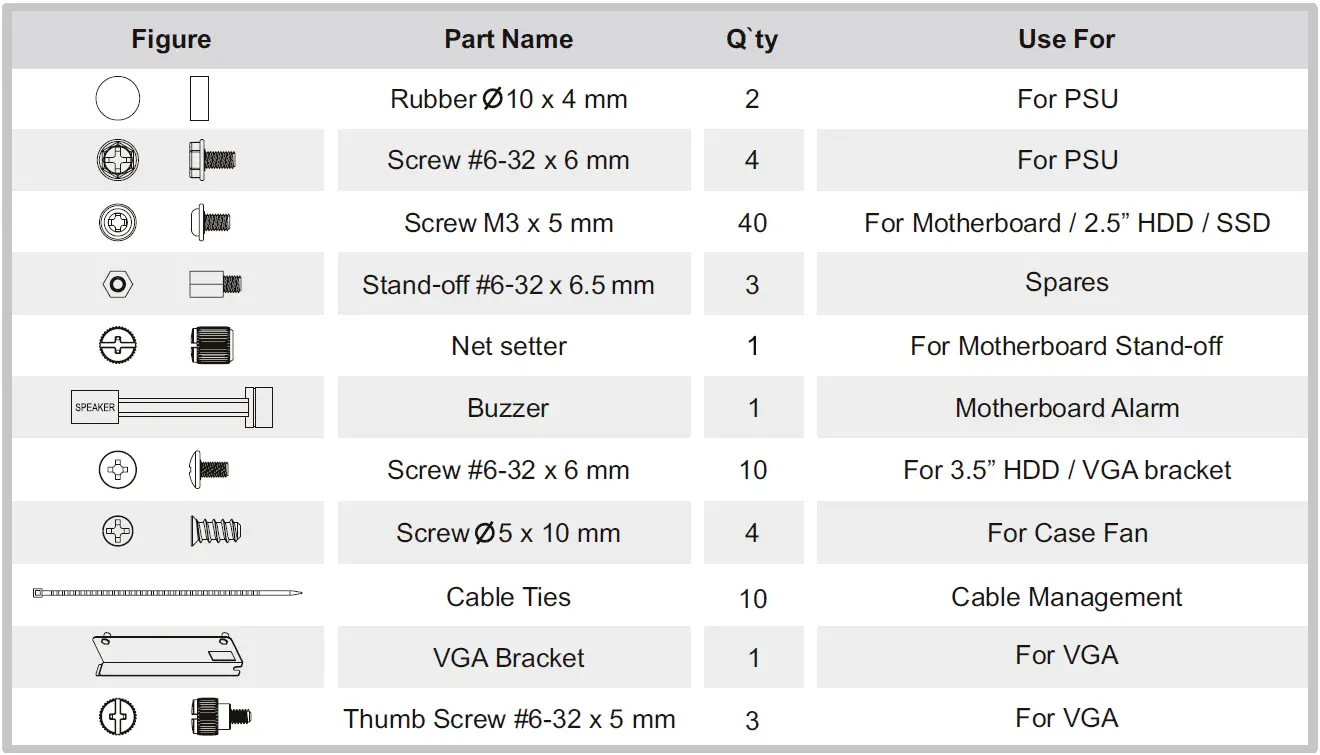Click the Figure column header

(171, 40)
